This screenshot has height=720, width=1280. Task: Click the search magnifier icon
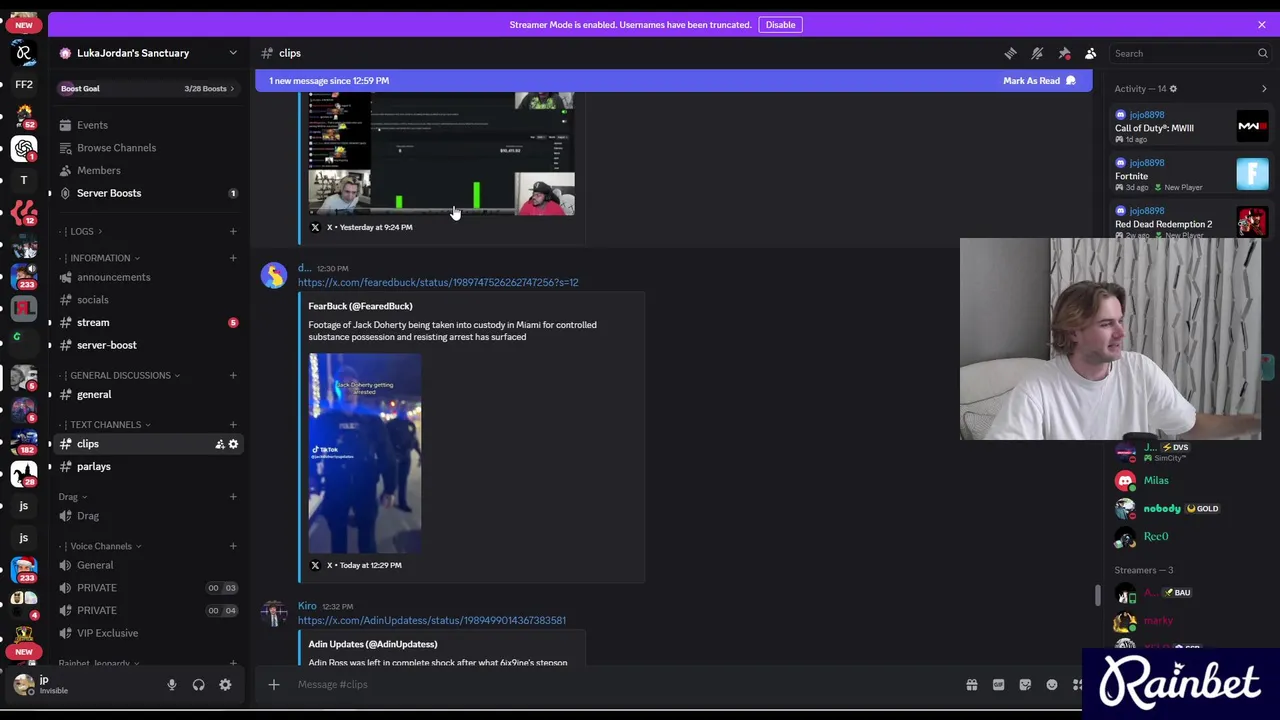pos(1262,53)
